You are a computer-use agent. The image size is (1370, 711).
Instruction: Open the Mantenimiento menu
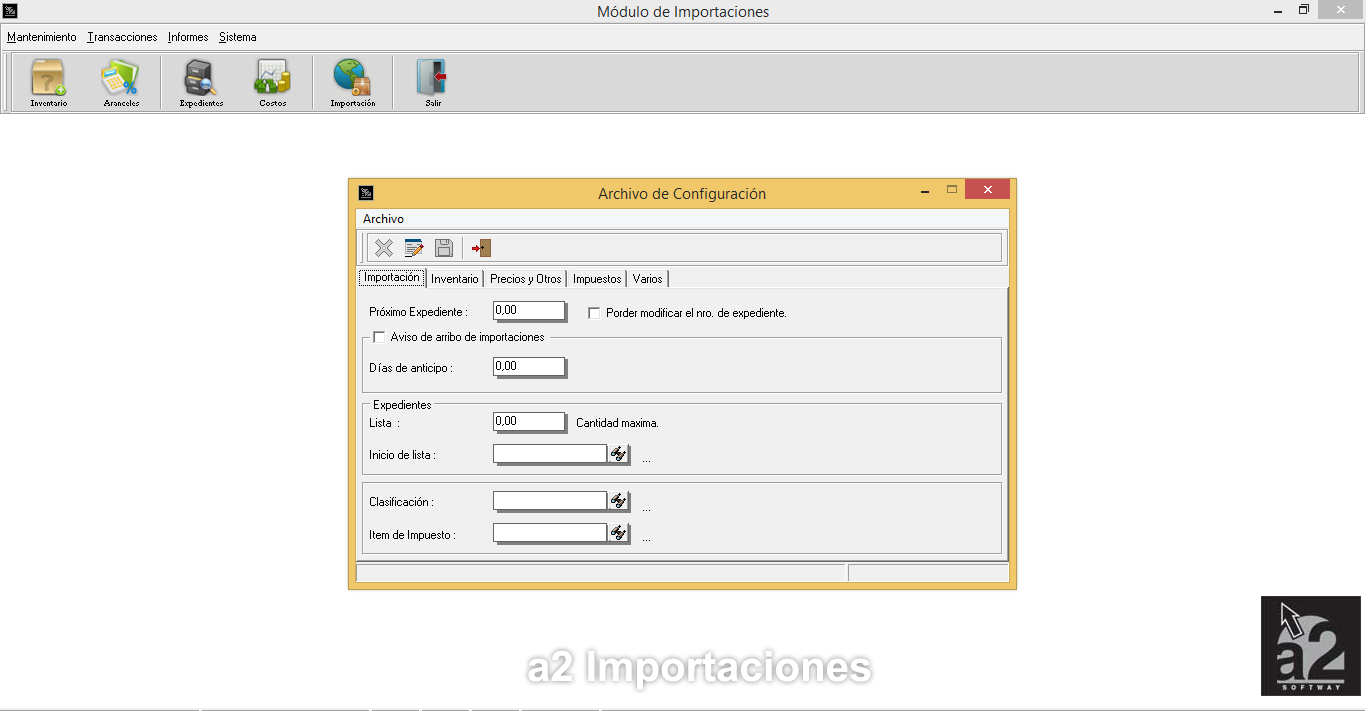coord(41,37)
